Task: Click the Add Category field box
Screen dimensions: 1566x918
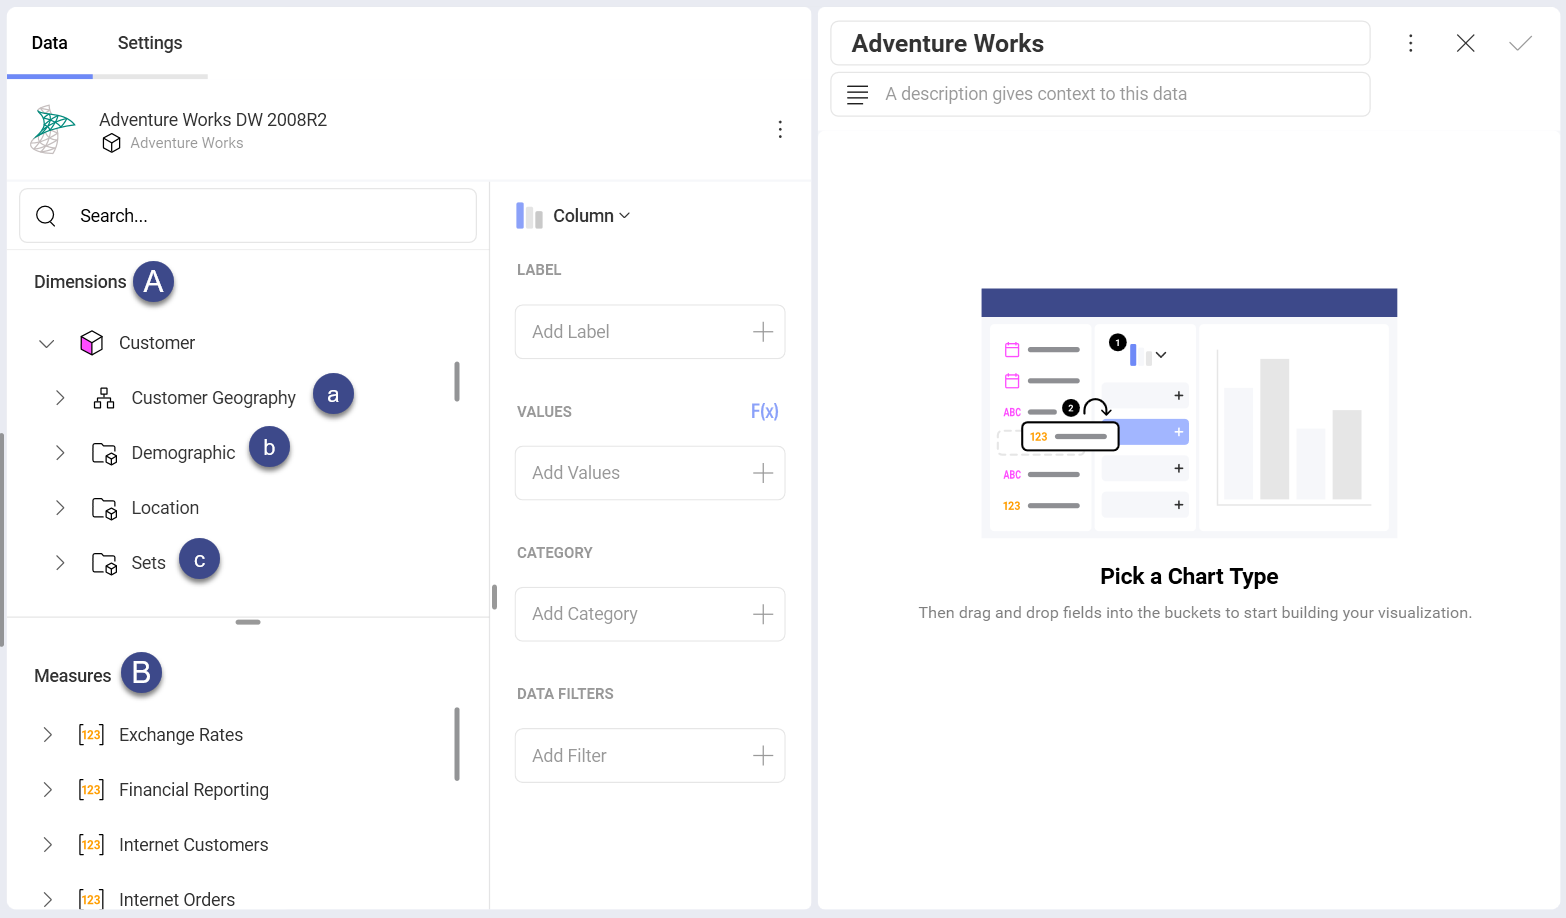Action: 650,614
